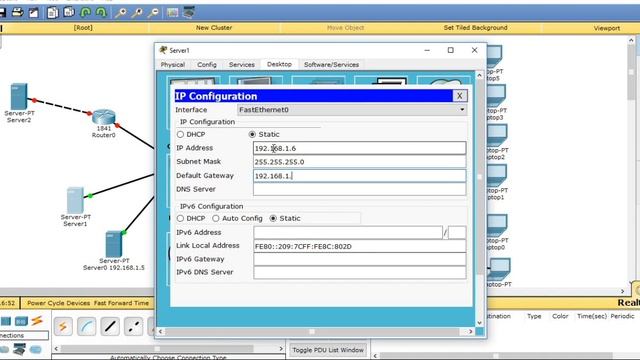Click the IPv6 prefix length field
The height and width of the screenshot is (360, 640).
coord(457,233)
